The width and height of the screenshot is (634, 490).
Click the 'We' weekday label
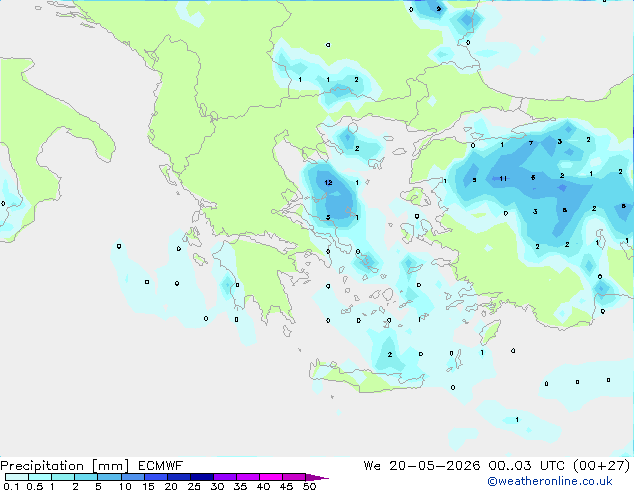[x=372, y=466]
